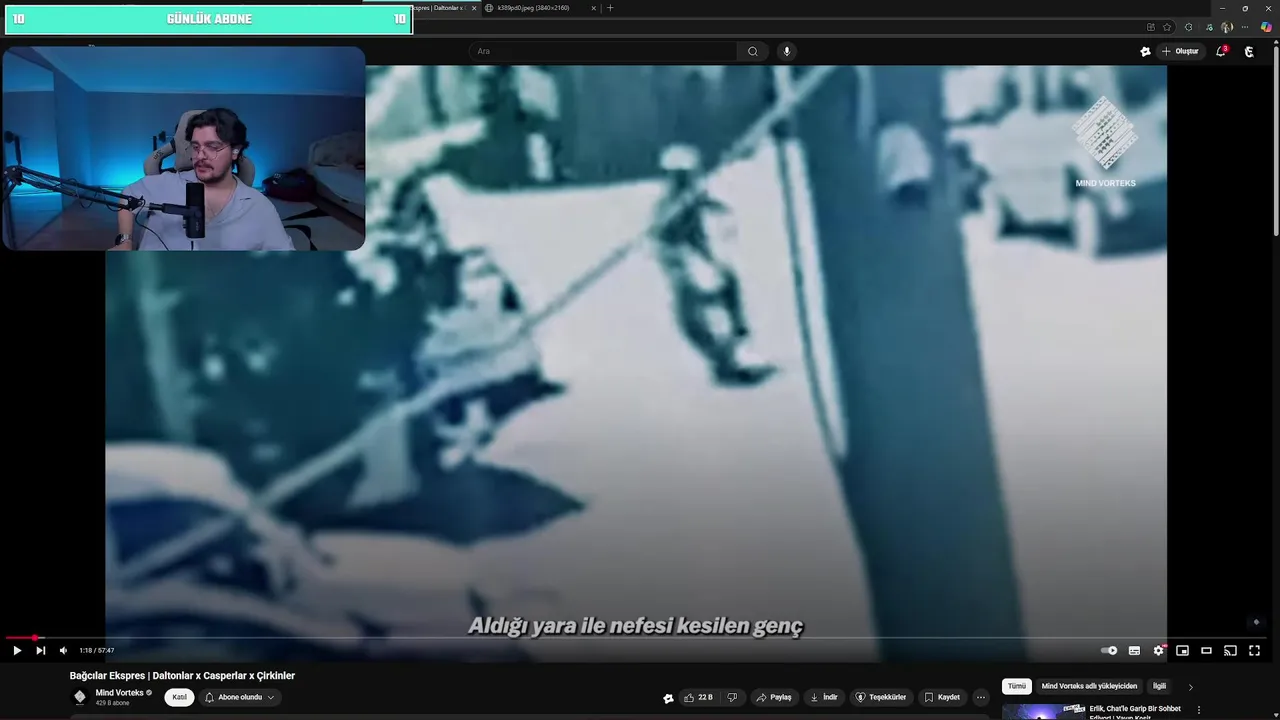Open browser profile avatar

pos(1227,27)
